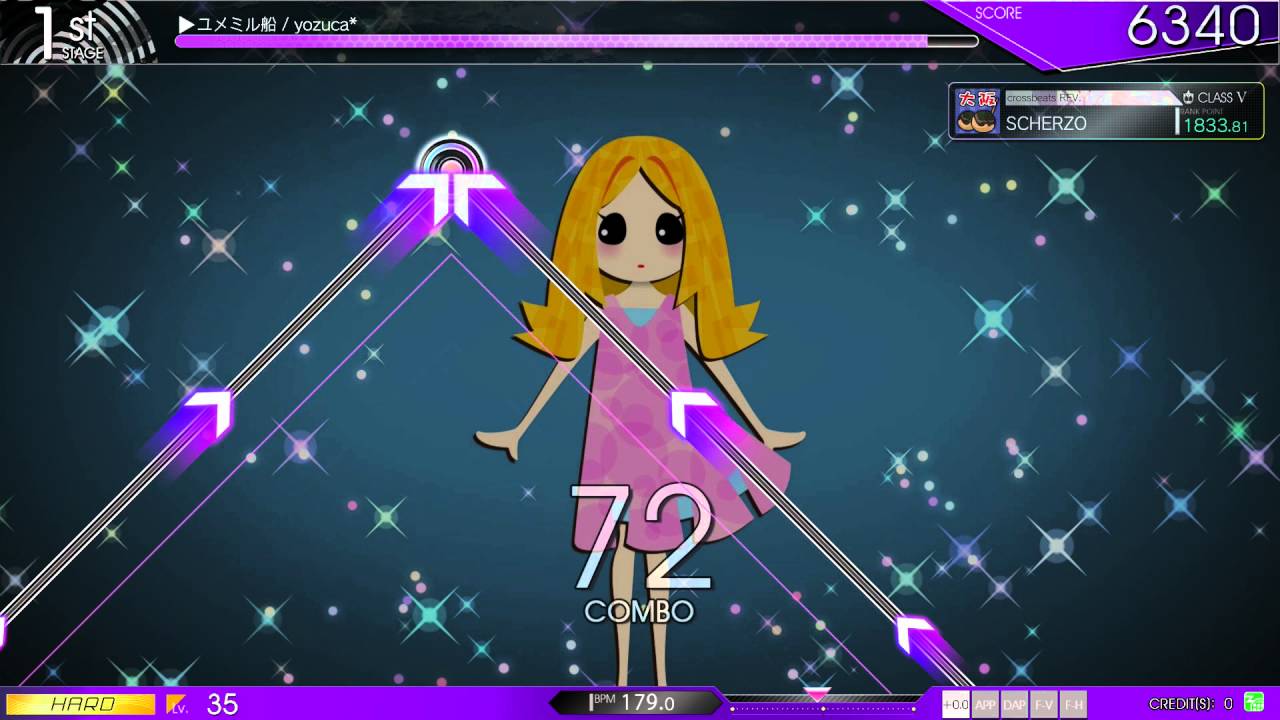This screenshot has height=720, width=1280.
Task: Toggle the +0.0 timing offset option
Action: (x=955, y=704)
